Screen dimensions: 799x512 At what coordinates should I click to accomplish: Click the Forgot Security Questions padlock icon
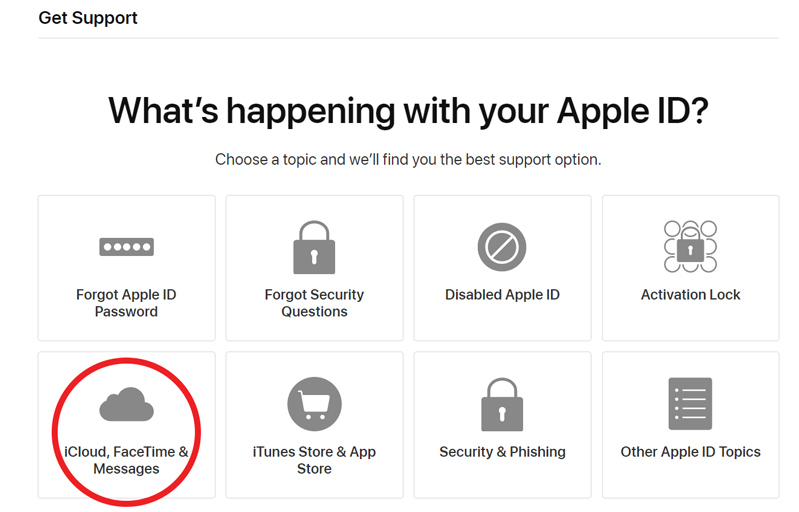314,246
